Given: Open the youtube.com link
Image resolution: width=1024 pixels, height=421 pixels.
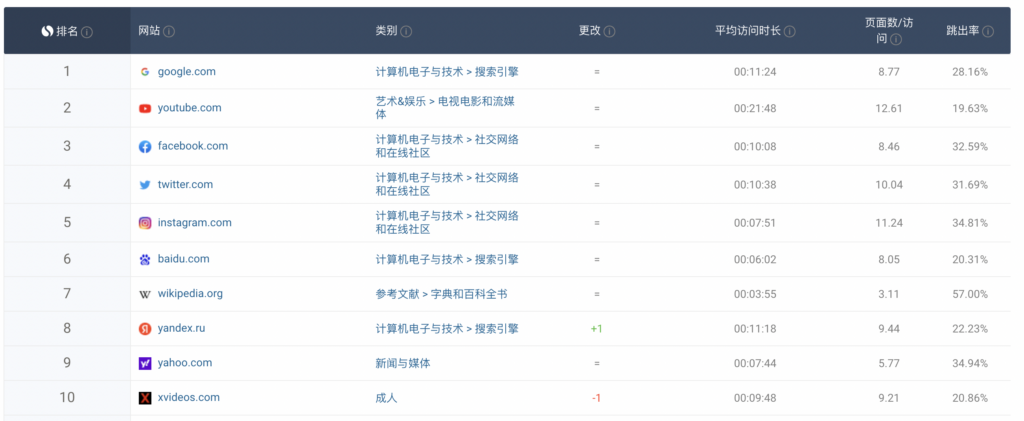Looking at the screenshot, I should click(189, 108).
